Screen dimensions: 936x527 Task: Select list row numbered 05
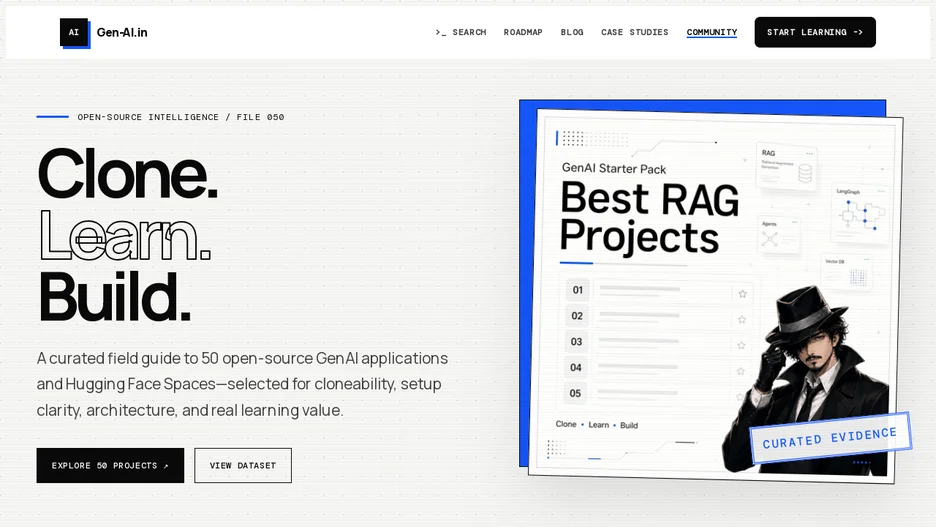click(656, 393)
